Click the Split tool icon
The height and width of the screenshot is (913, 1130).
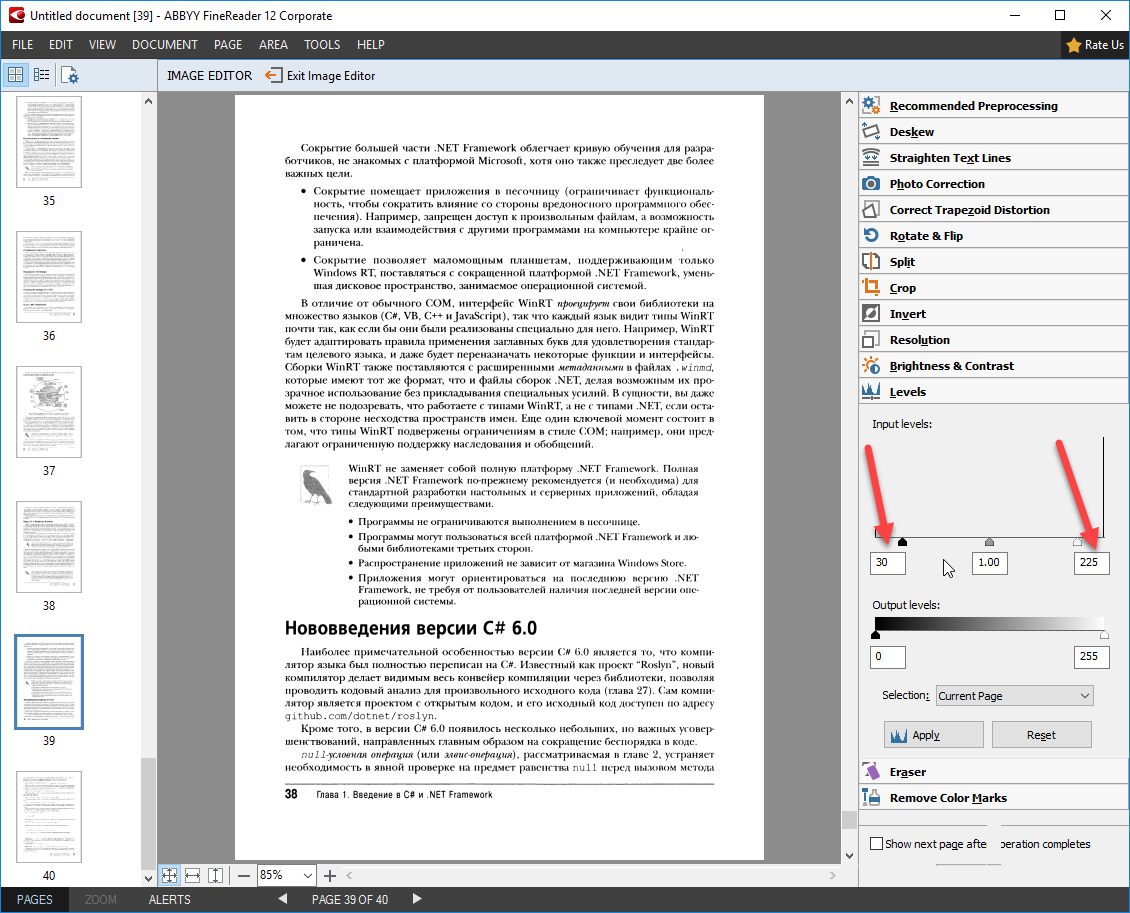[x=871, y=261]
